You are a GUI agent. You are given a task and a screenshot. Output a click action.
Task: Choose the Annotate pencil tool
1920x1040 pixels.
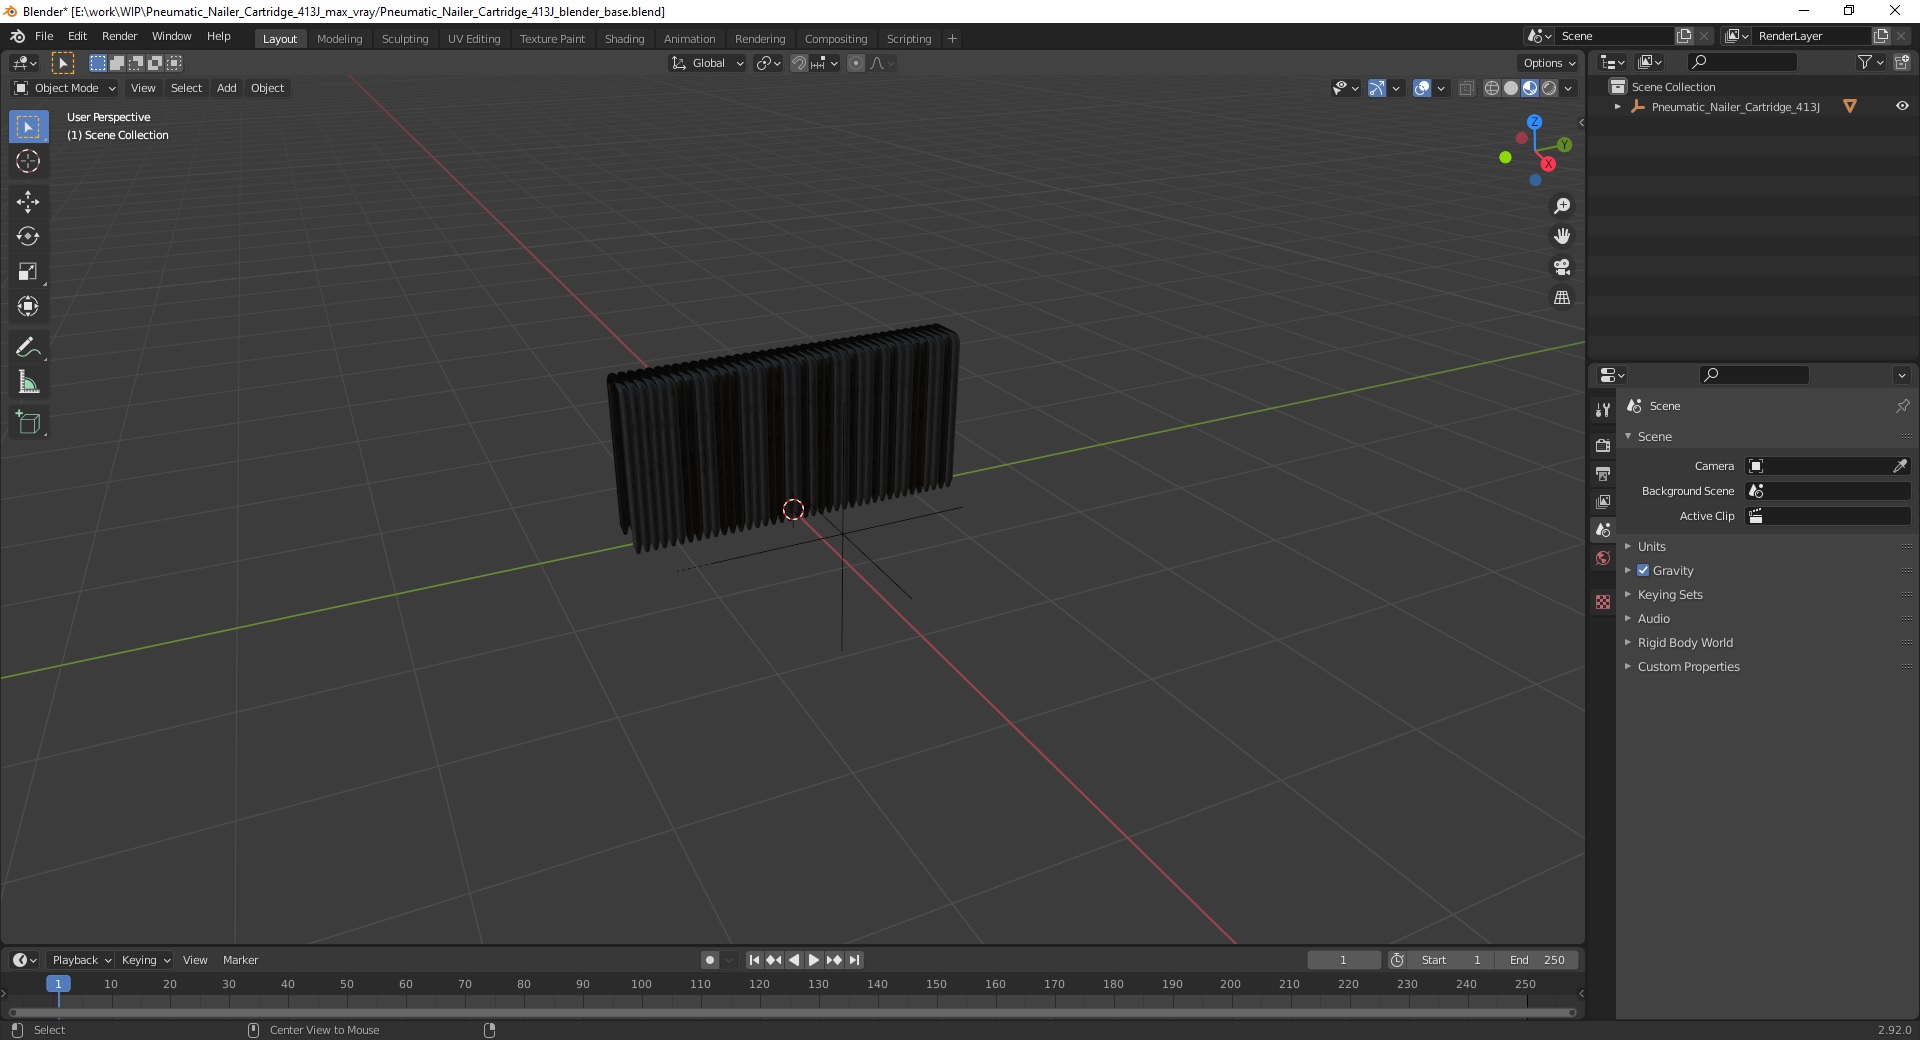28,347
